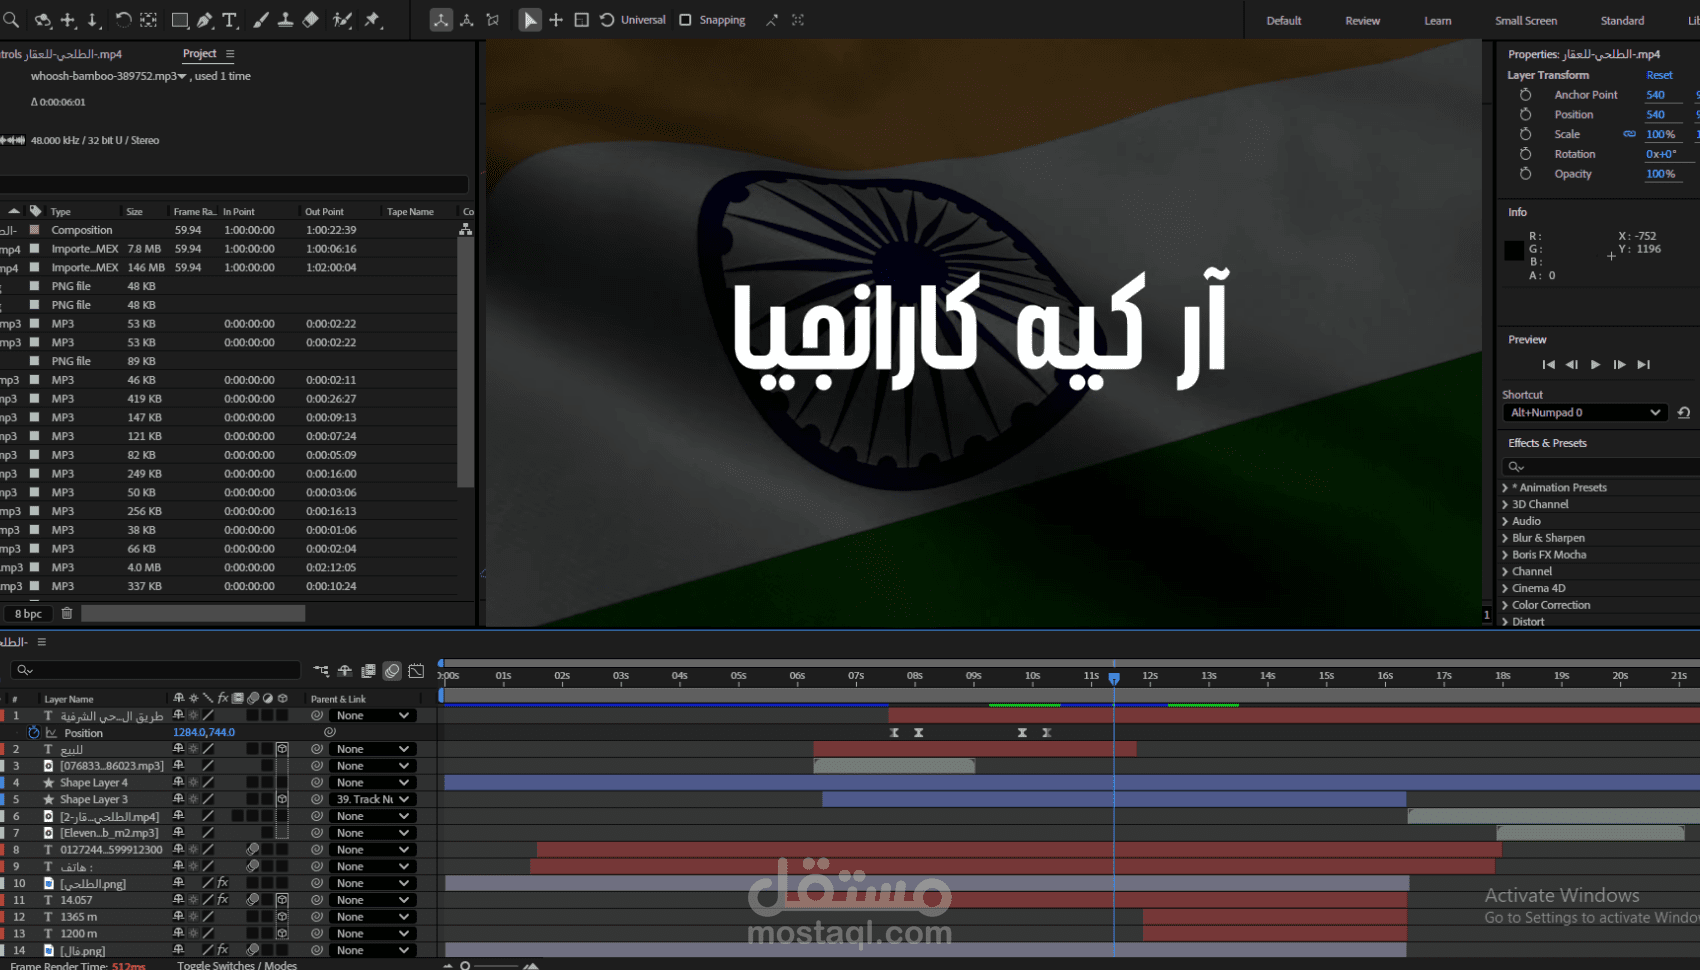The width and height of the screenshot is (1700, 970).
Task: Toggle Snapping in the top toolbar
Action: pyautogui.click(x=686, y=19)
